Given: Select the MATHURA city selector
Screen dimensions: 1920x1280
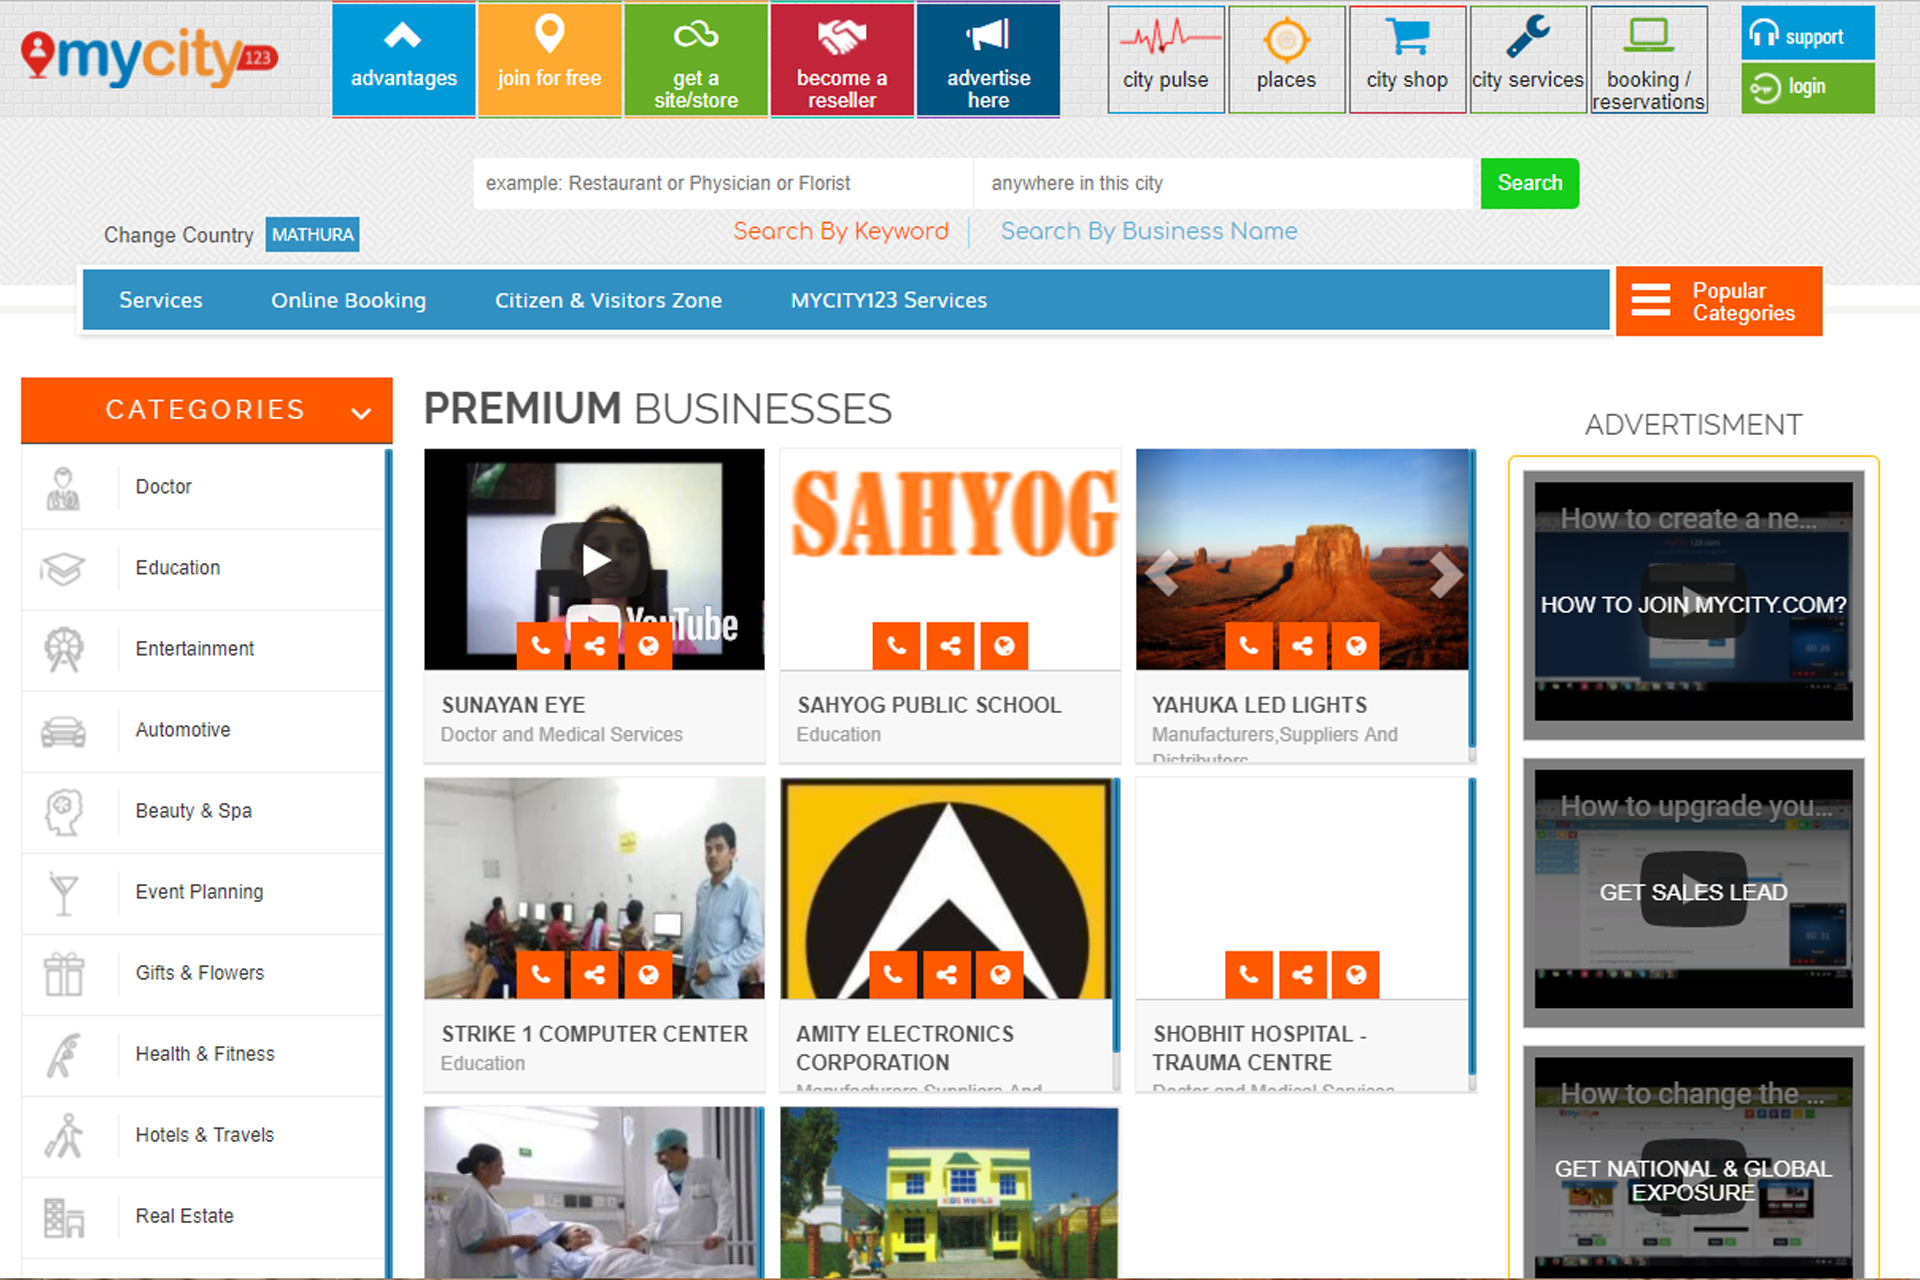Looking at the screenshot, I should [x=312, y=235].
